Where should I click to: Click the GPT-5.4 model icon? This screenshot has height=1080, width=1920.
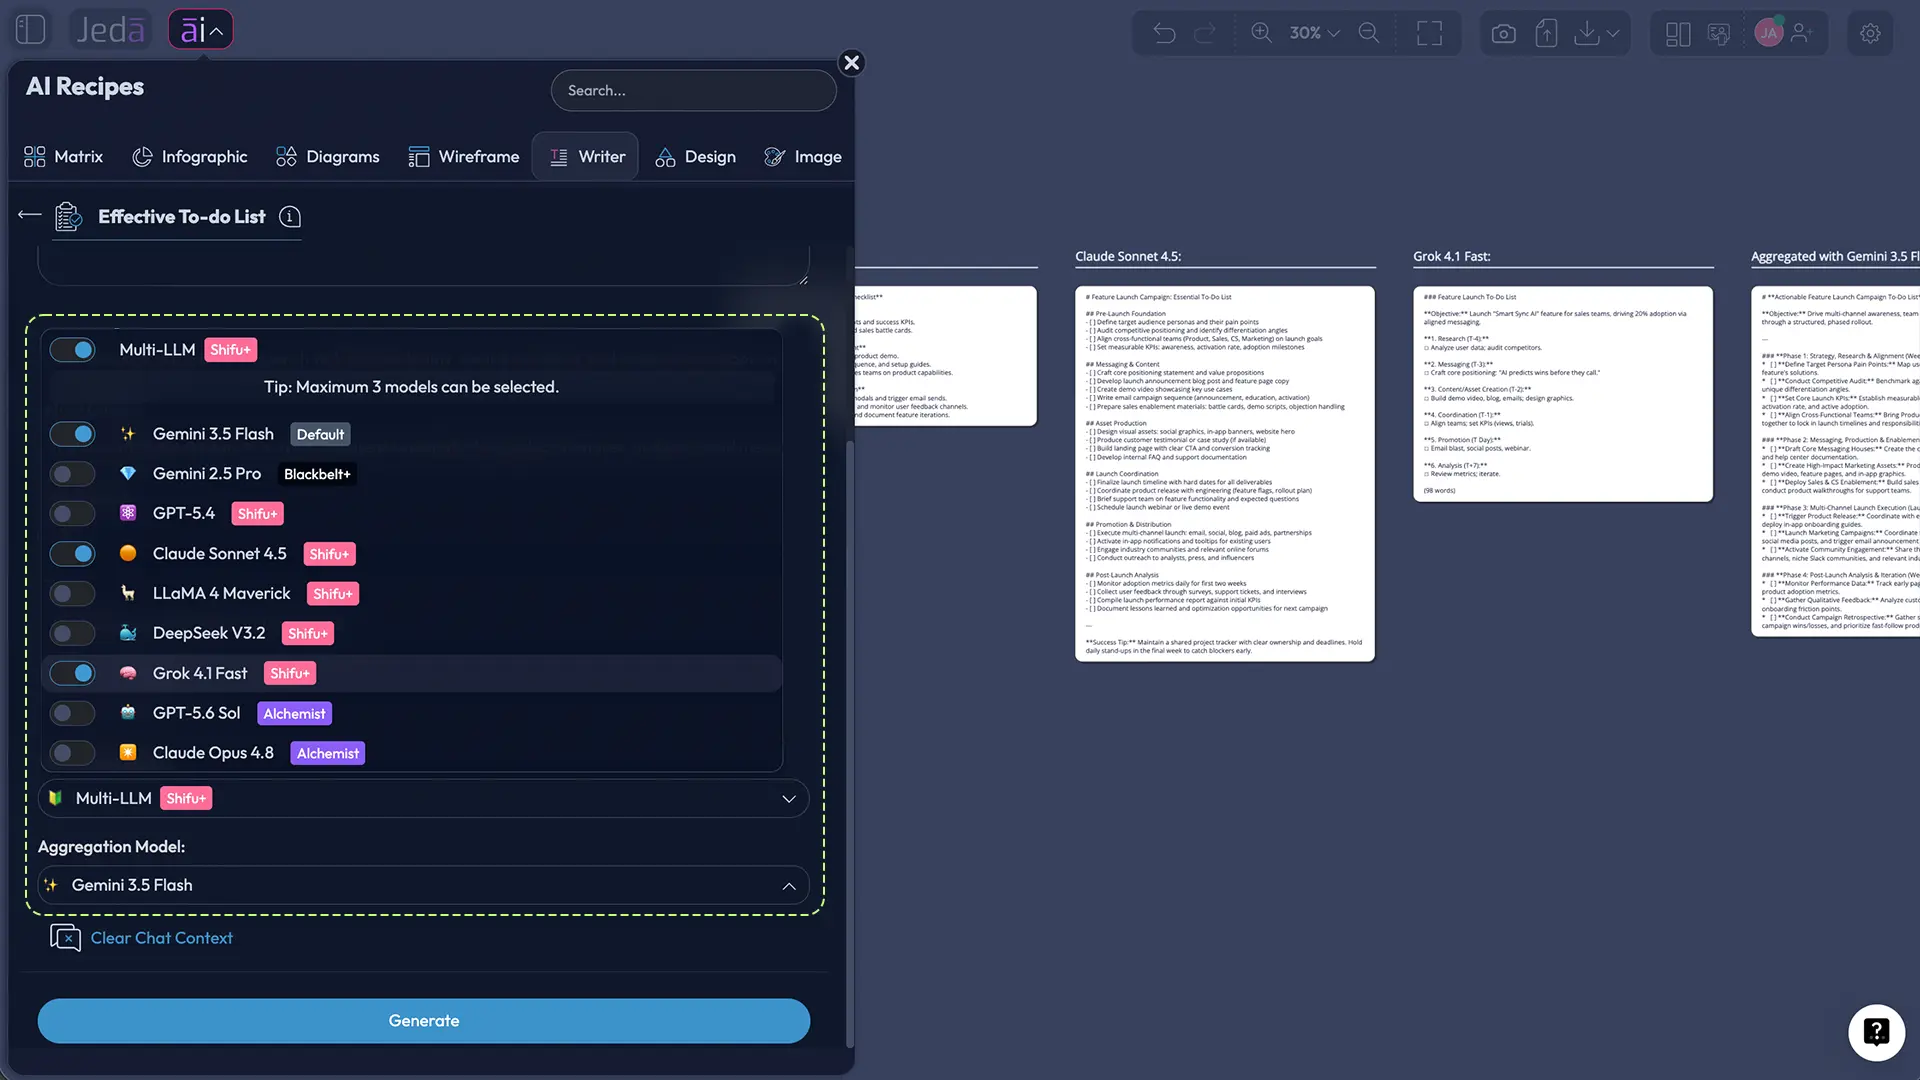[x=128, y=513]
